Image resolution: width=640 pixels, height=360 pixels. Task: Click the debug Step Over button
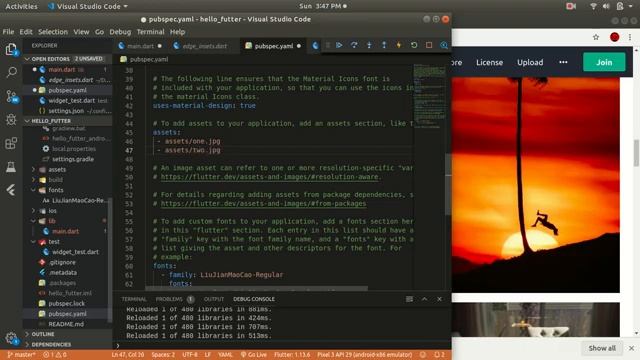click(354, 45)
